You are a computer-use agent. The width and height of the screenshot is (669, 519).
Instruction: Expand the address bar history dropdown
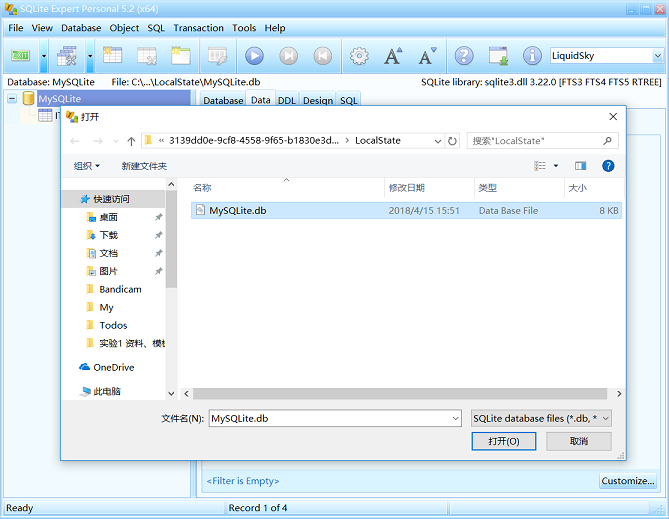click(x=438, y=141)
